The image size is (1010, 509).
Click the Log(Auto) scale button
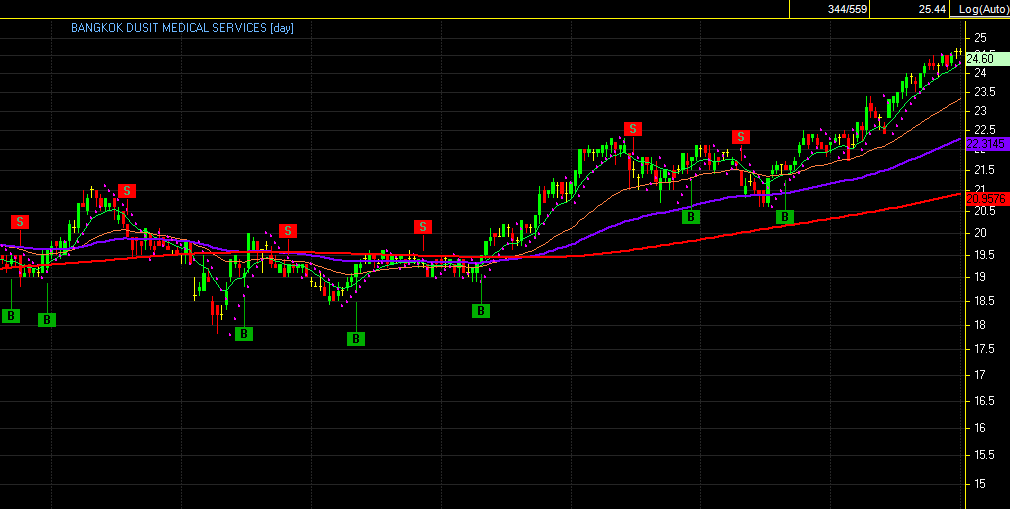pyautogui.click(x=983, y=9)
